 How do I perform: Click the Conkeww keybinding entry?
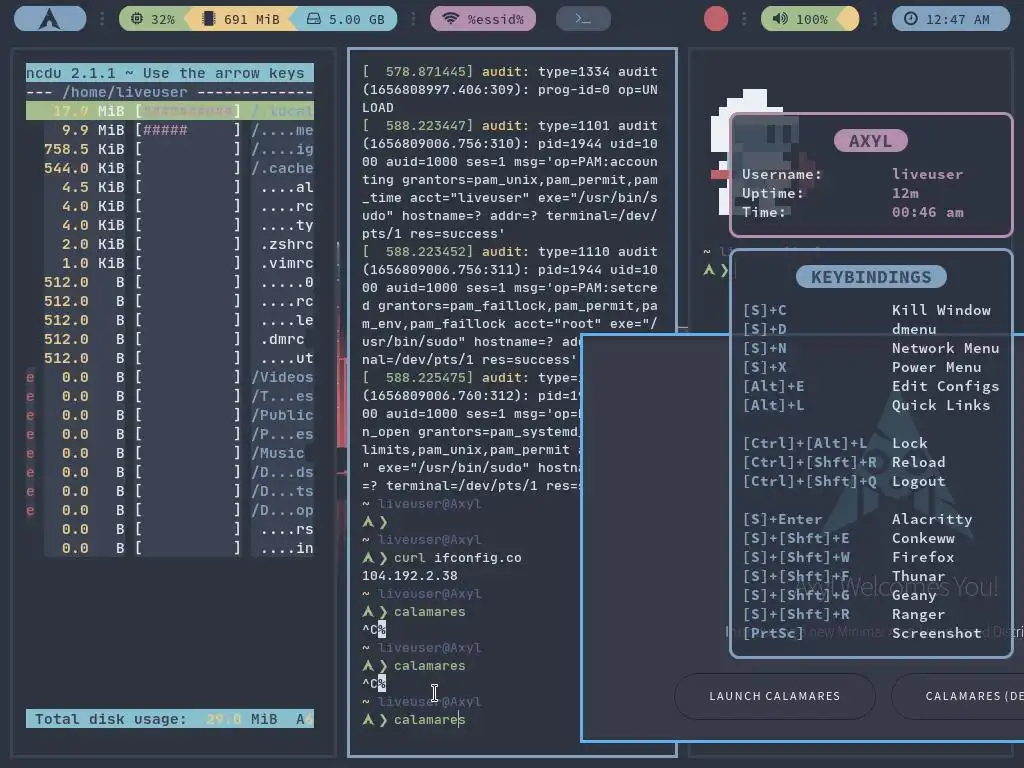point(923,538)
